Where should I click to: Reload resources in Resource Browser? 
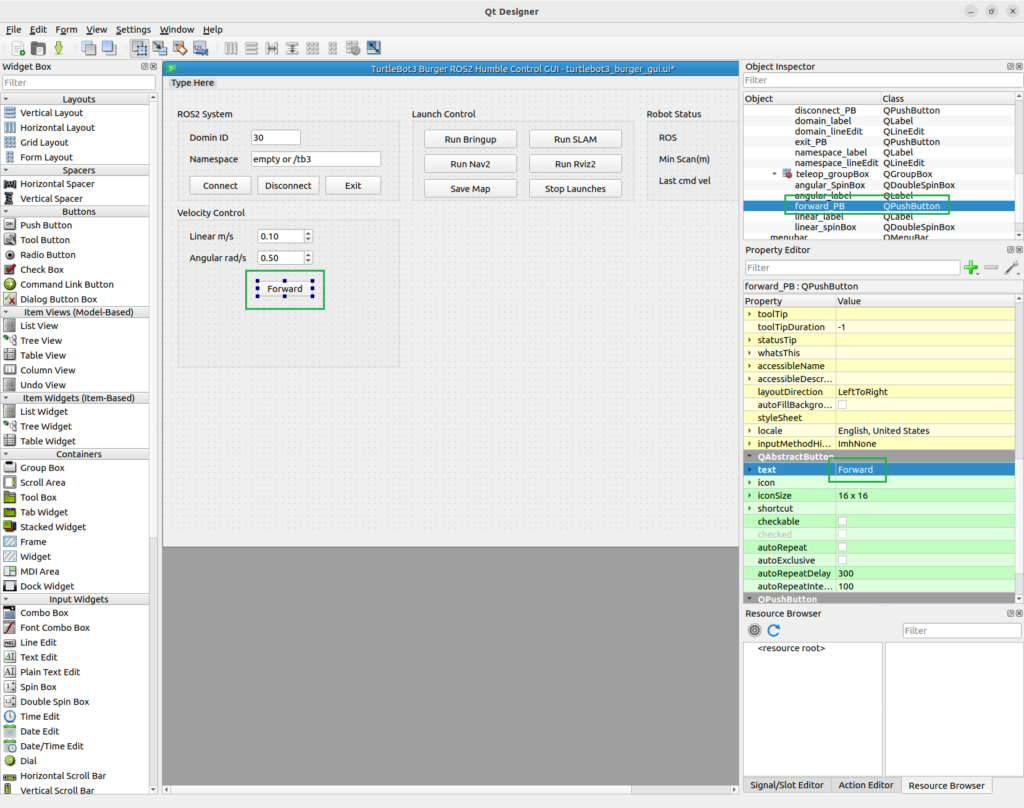774,630
